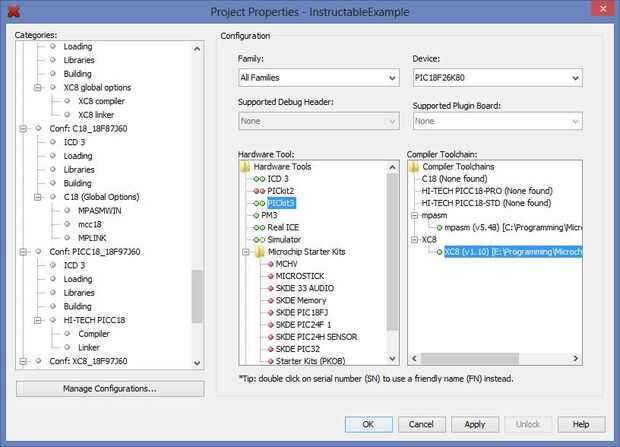
Task: Select SKDE PIC18FJ kit
Action: (302, 313)
